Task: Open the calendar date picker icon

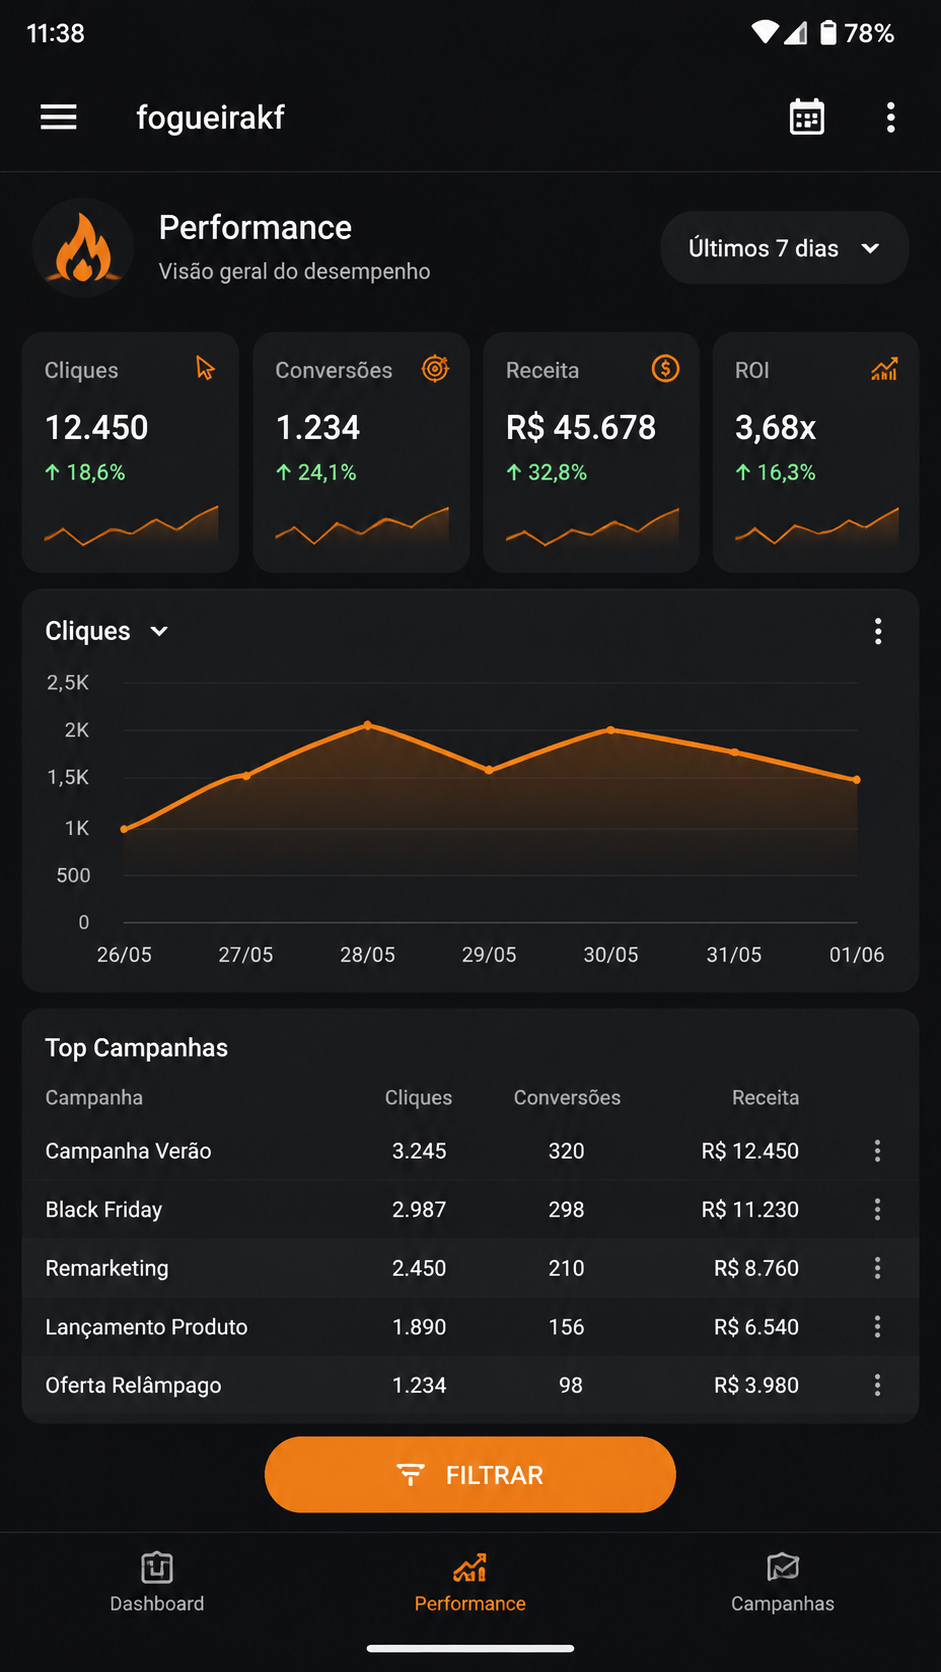Action: (807, 117)
